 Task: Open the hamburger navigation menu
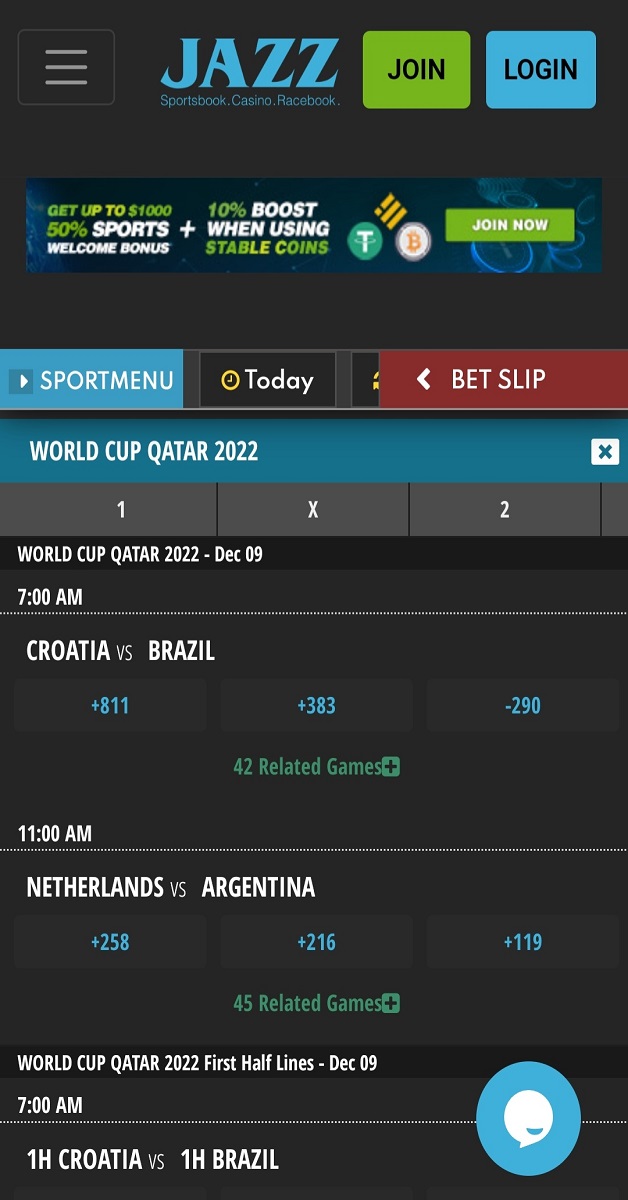[66, 68]
